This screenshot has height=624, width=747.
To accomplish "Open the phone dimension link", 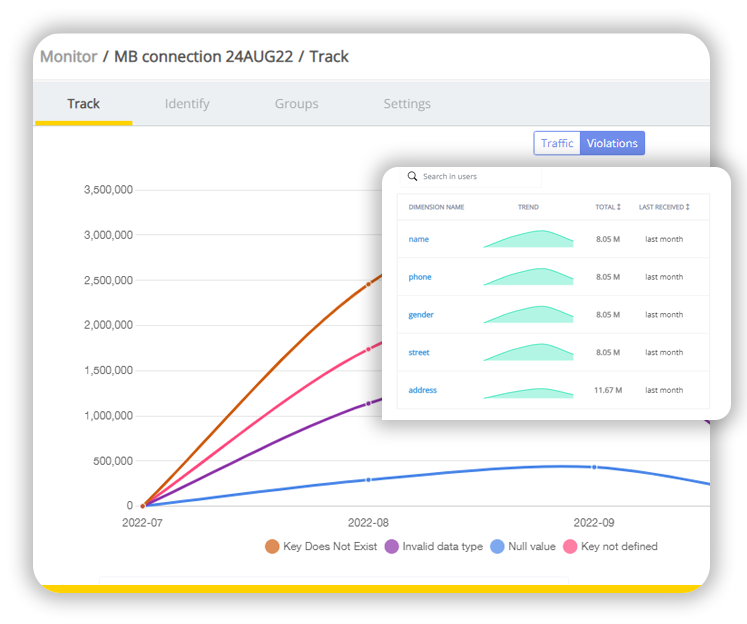I will pyautogui.click(x=420, y=277).
